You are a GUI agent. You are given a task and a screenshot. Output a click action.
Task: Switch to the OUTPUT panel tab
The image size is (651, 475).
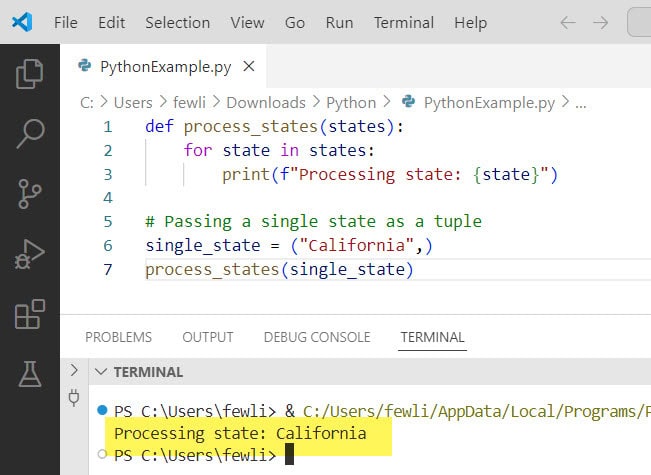coord(208,337)
